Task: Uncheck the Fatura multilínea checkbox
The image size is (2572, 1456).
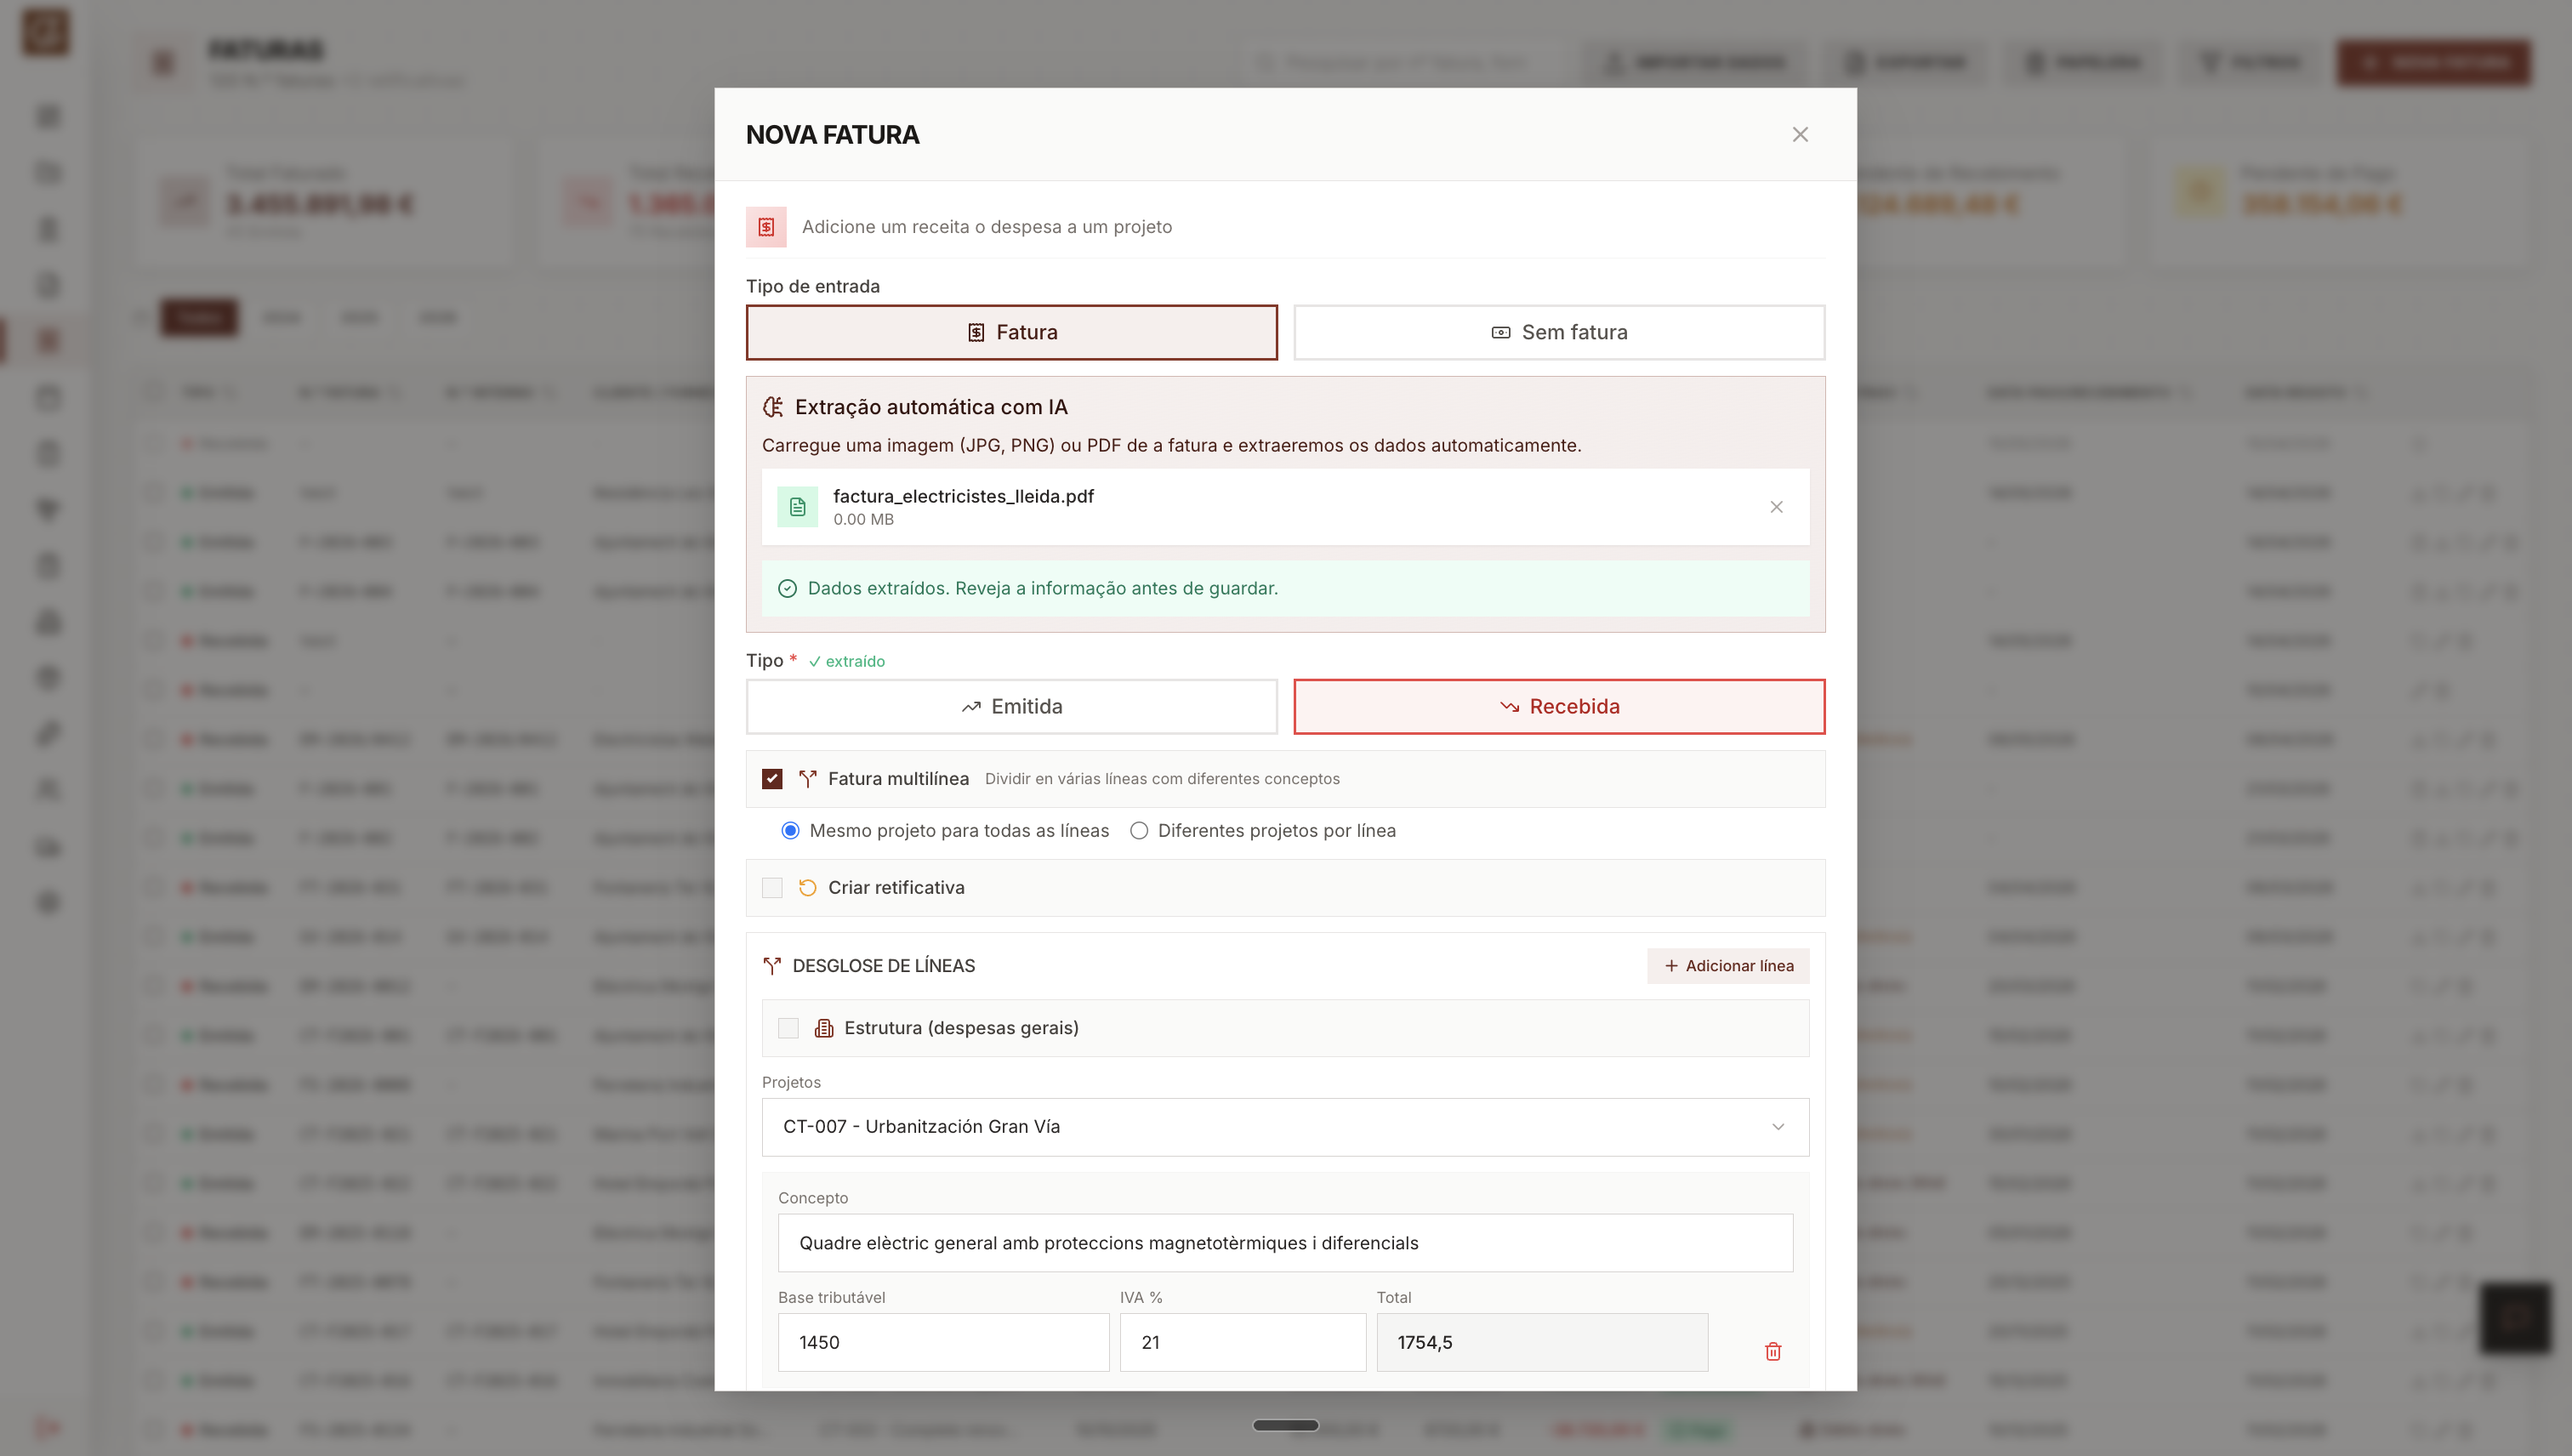Action: 772,779
